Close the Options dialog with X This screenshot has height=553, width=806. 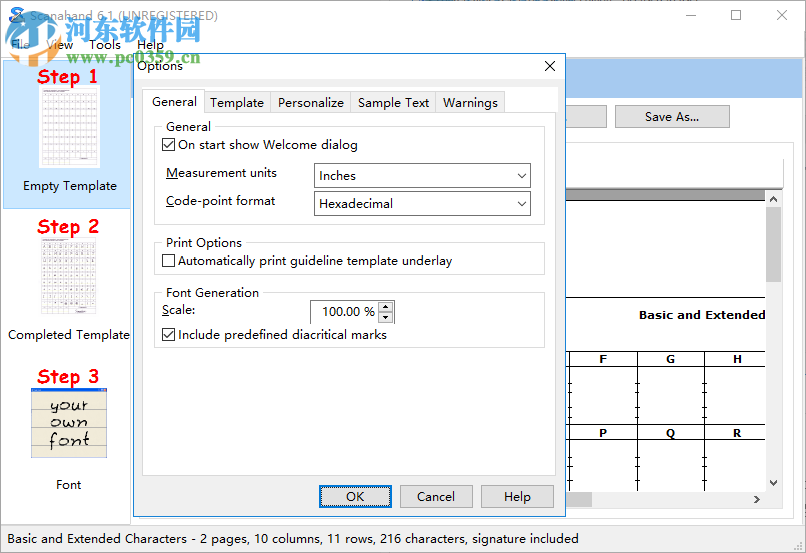click(x=550, y=66)
